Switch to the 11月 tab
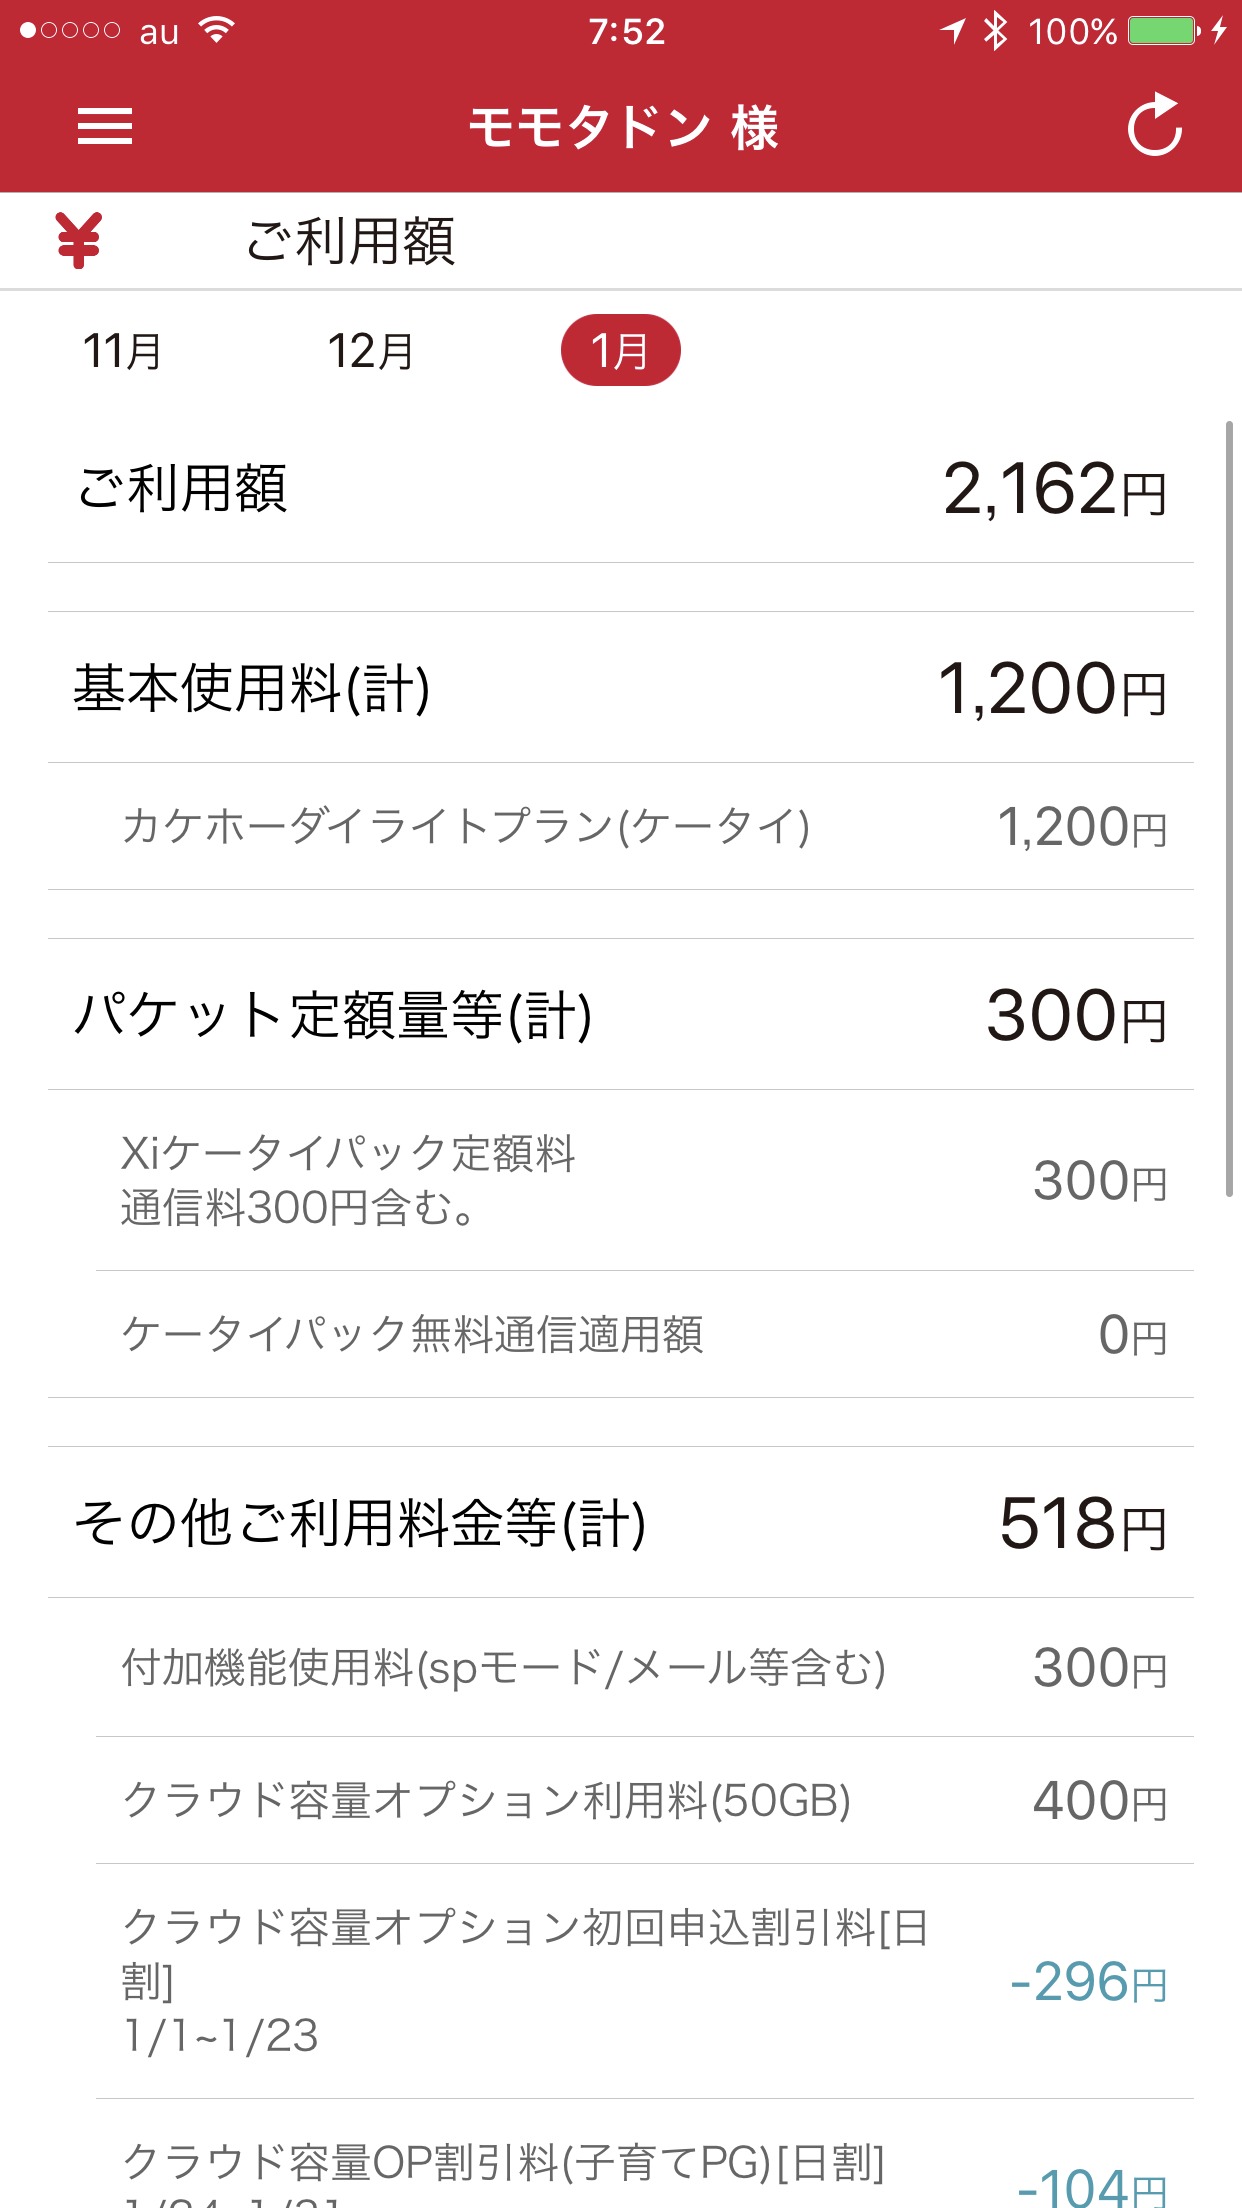Image resolution: width=1242 pixels, height=2208 pixels. [x=122, y=351]
